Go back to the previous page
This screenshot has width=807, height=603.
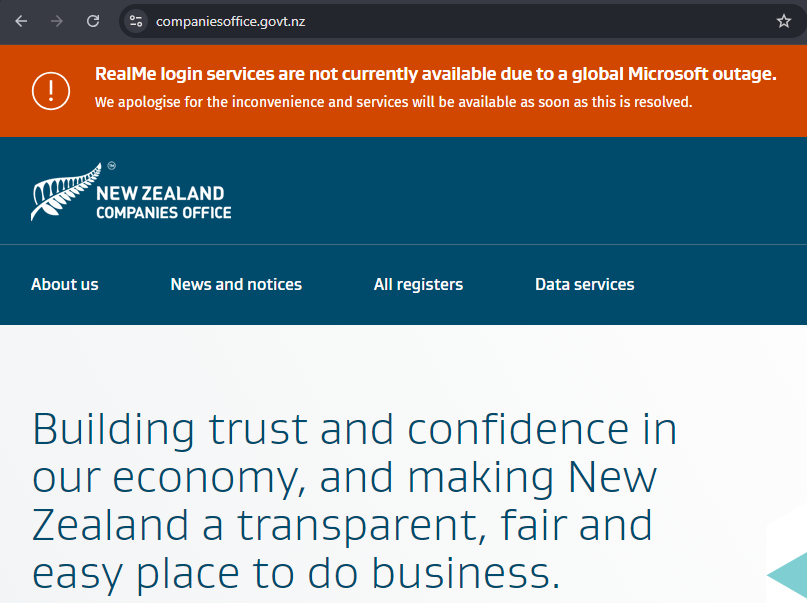[x=21, y=21]
